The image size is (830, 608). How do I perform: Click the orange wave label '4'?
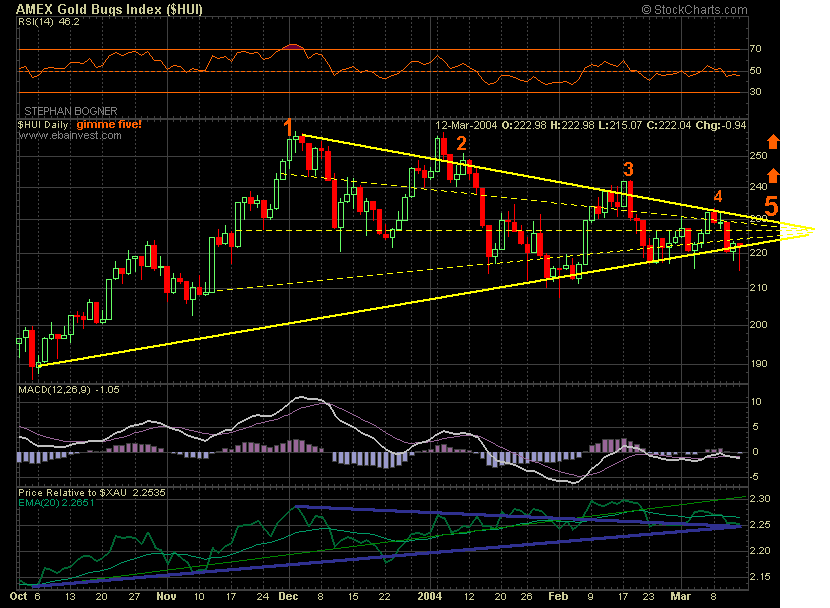(x=717, y=196)
